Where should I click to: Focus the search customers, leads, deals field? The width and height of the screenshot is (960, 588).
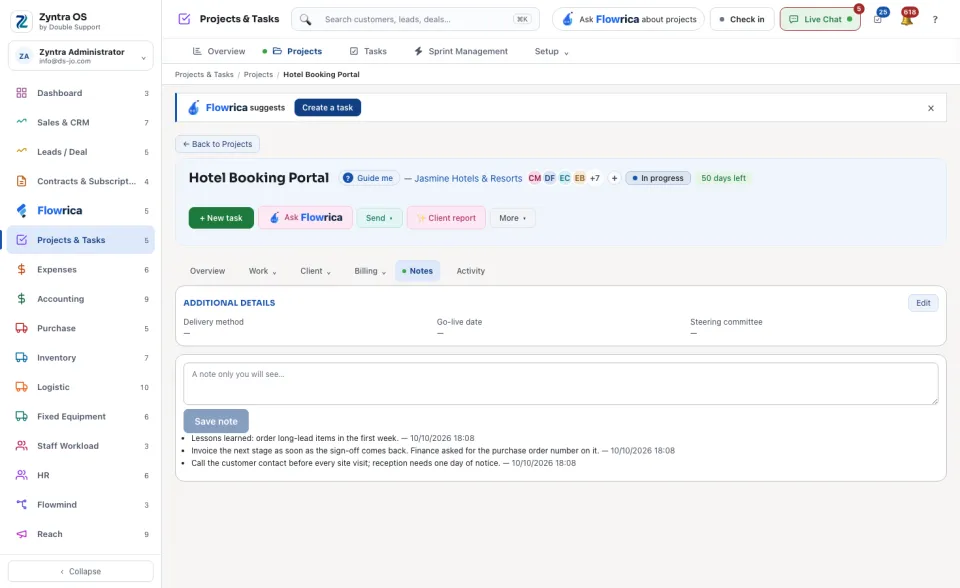point(416,20)
